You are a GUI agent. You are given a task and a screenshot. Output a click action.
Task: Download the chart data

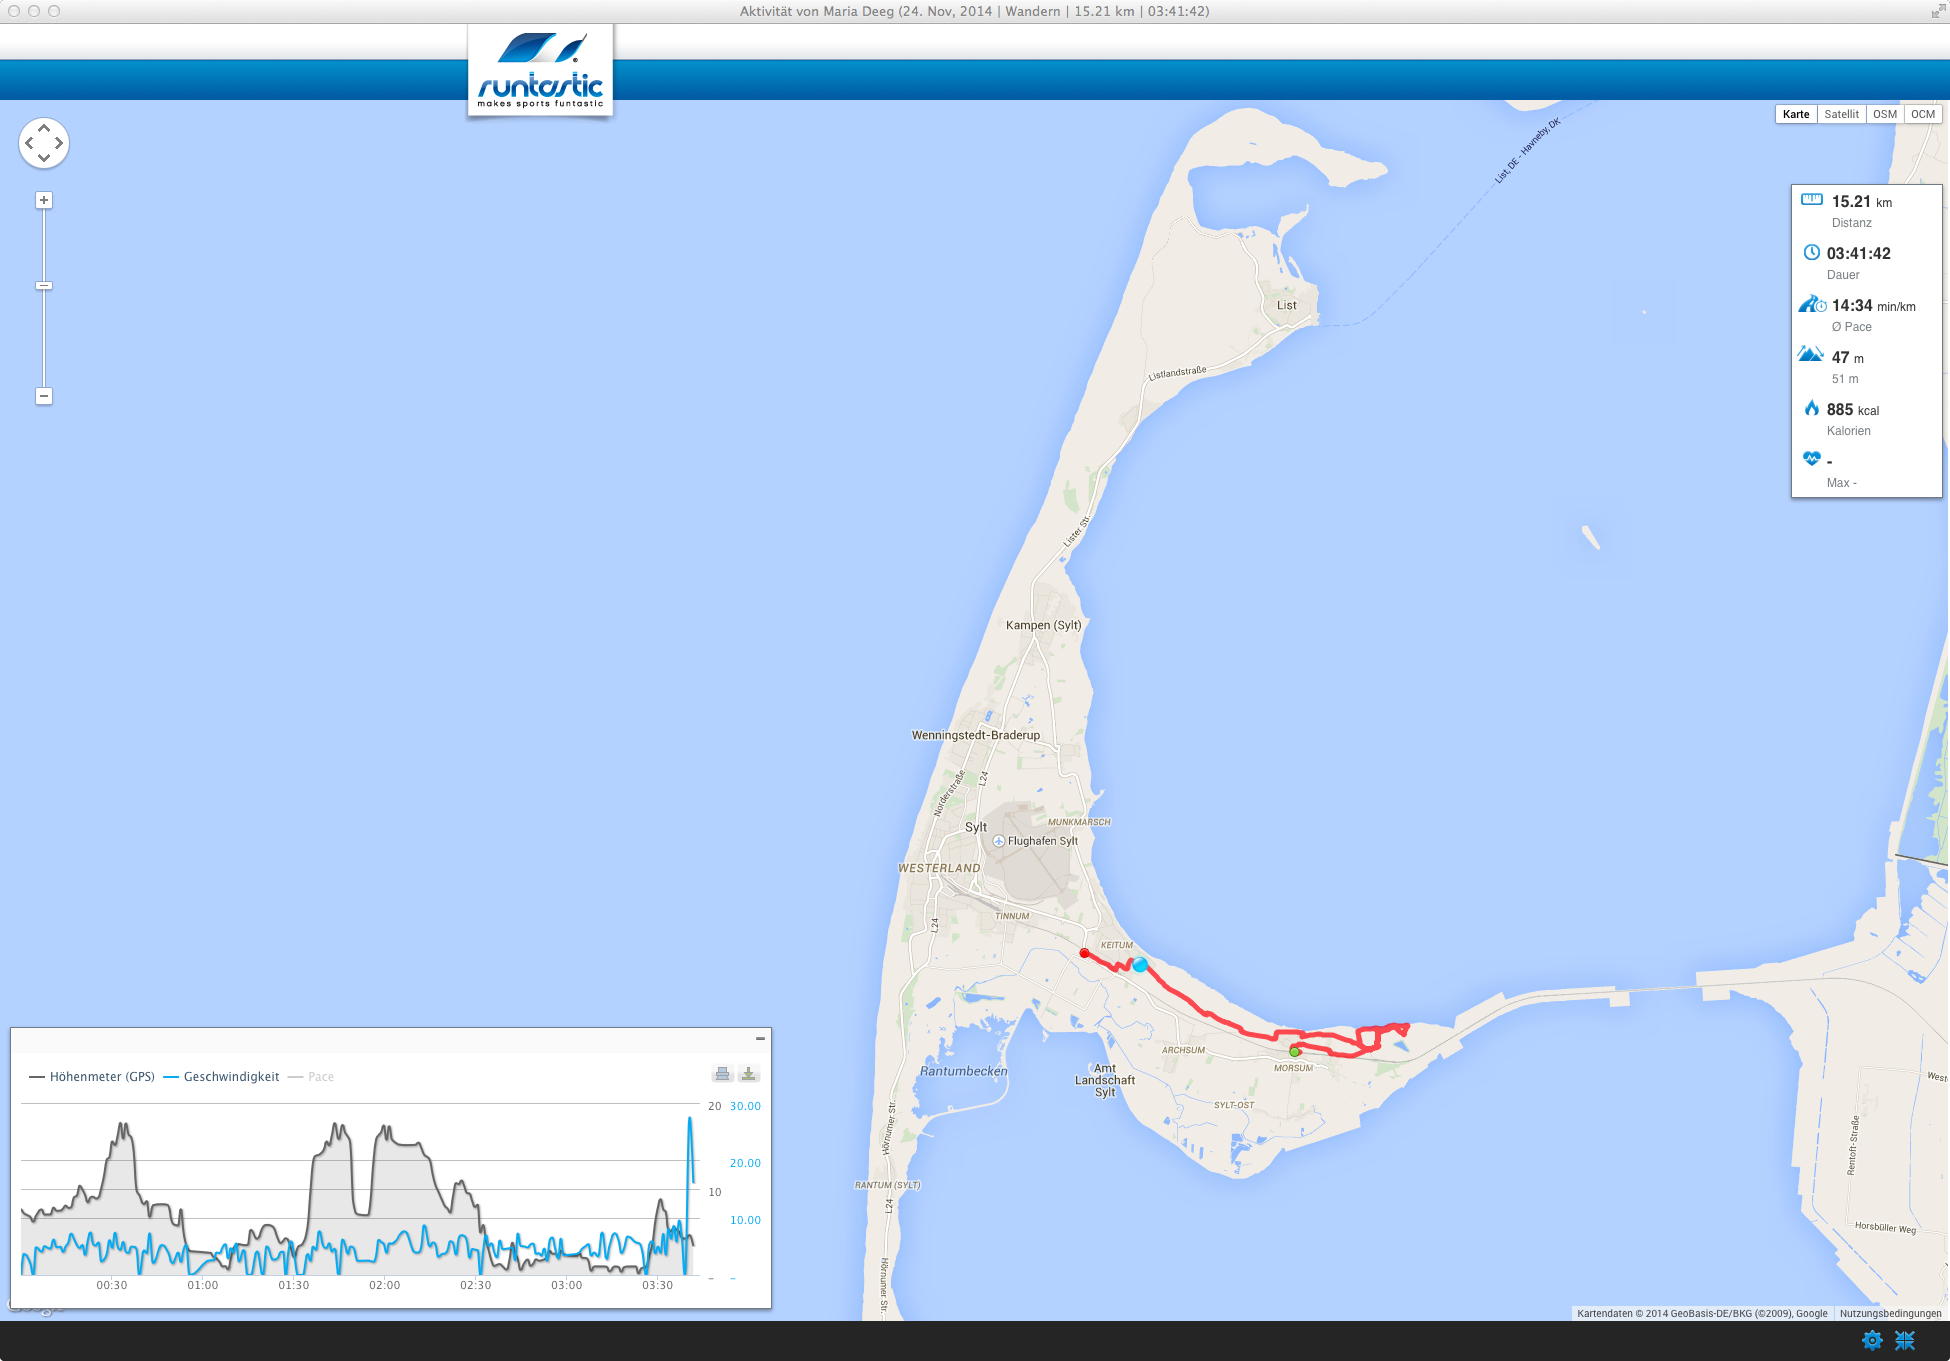point(748,1074)
